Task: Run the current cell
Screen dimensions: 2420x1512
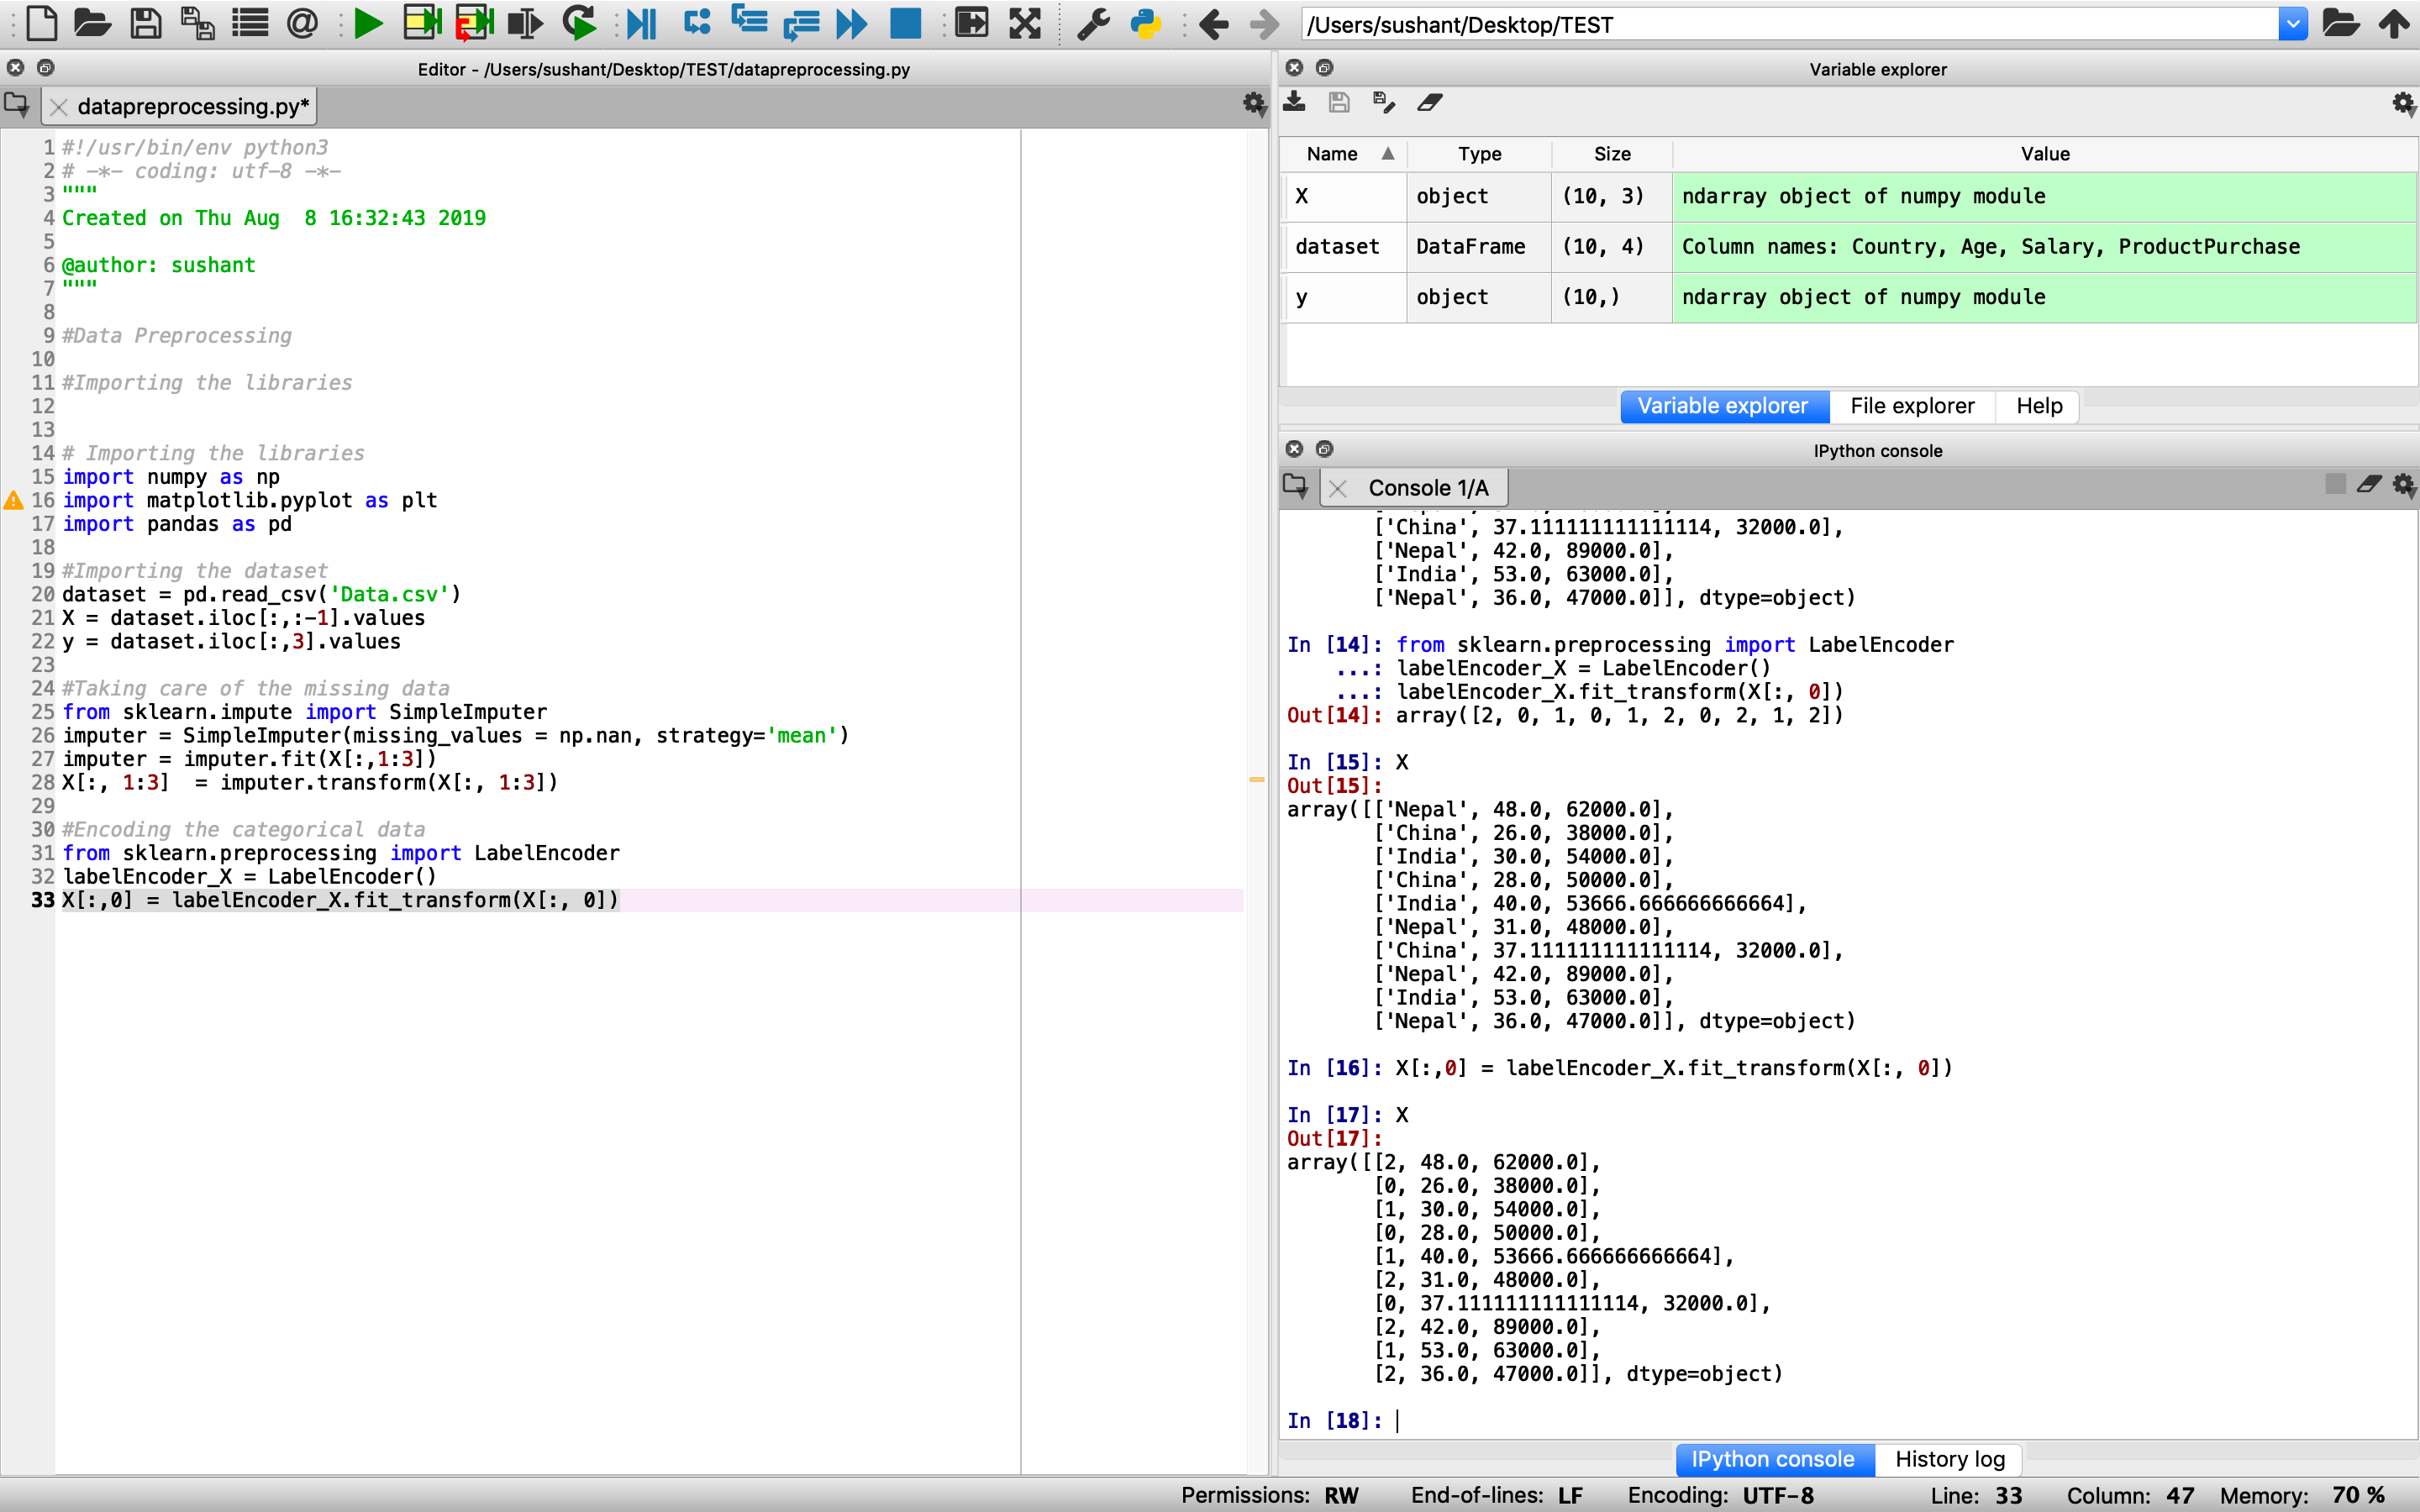Action: point(422,23)
